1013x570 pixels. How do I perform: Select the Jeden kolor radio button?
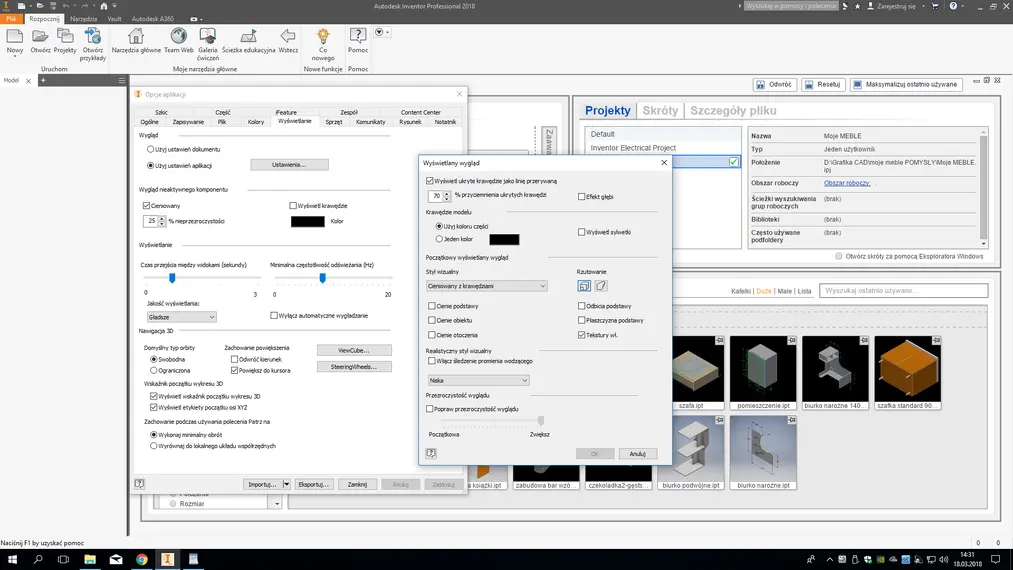point(439,239)
